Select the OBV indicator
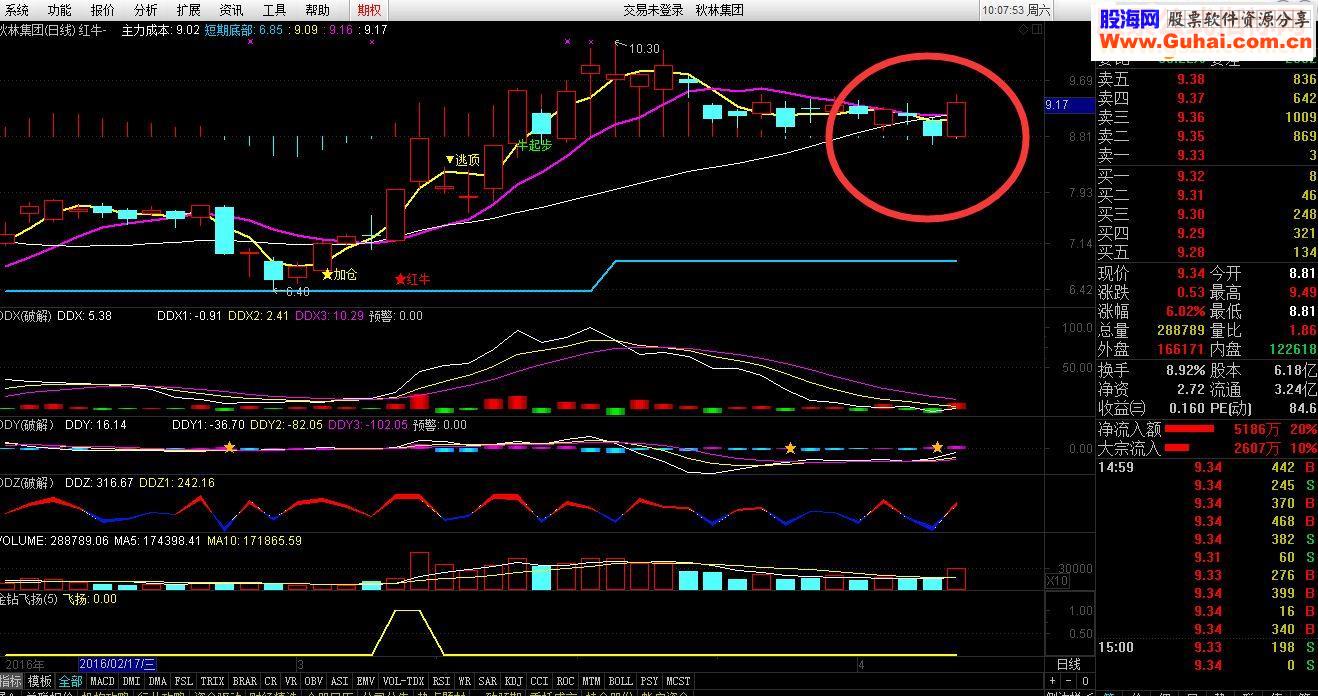 click(315, 682)
